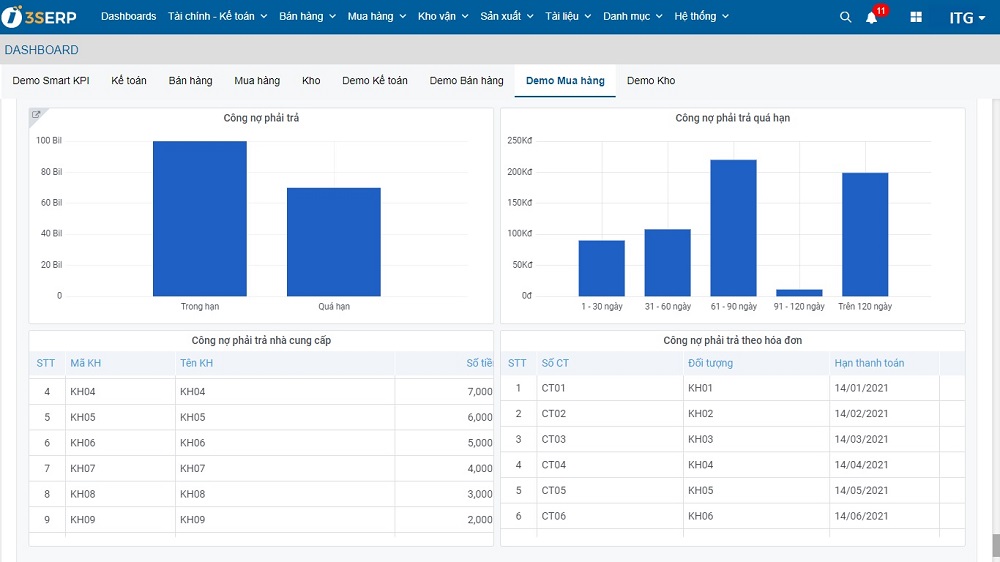1000x562 pixels.
Task: Select the Demo Bán hàng tab
Action: (466, 81)
